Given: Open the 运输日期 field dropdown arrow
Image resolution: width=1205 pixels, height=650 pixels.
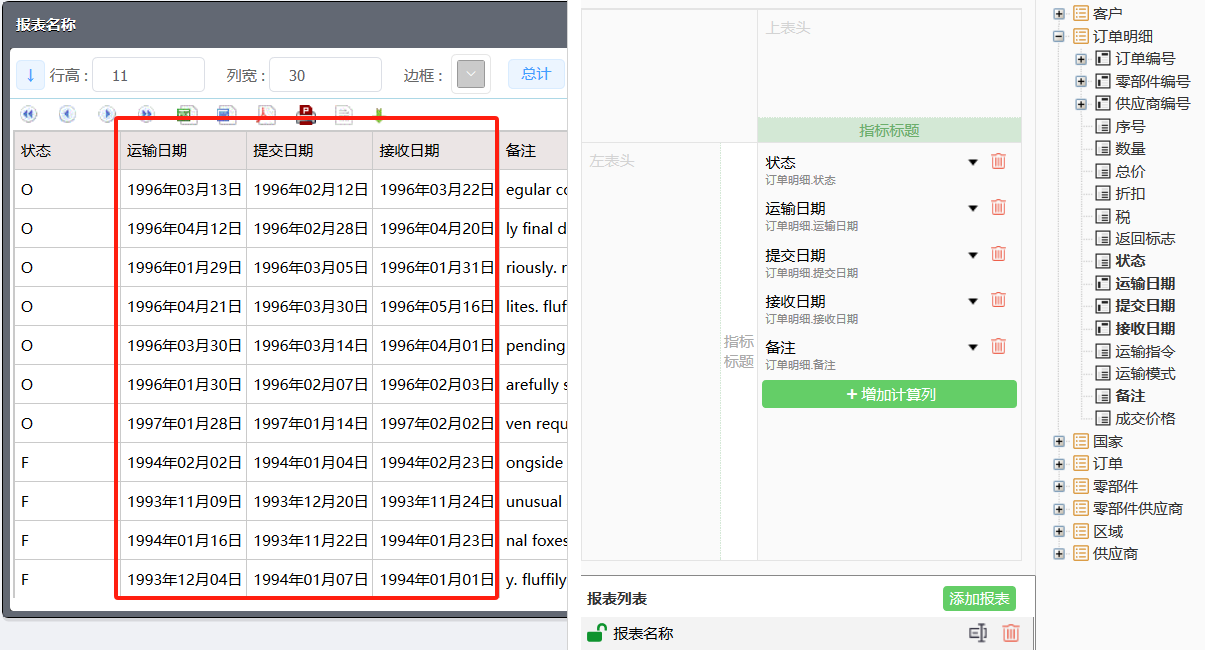Looking at the screenshot, I should pyautogui.click(x=973, y=209).
